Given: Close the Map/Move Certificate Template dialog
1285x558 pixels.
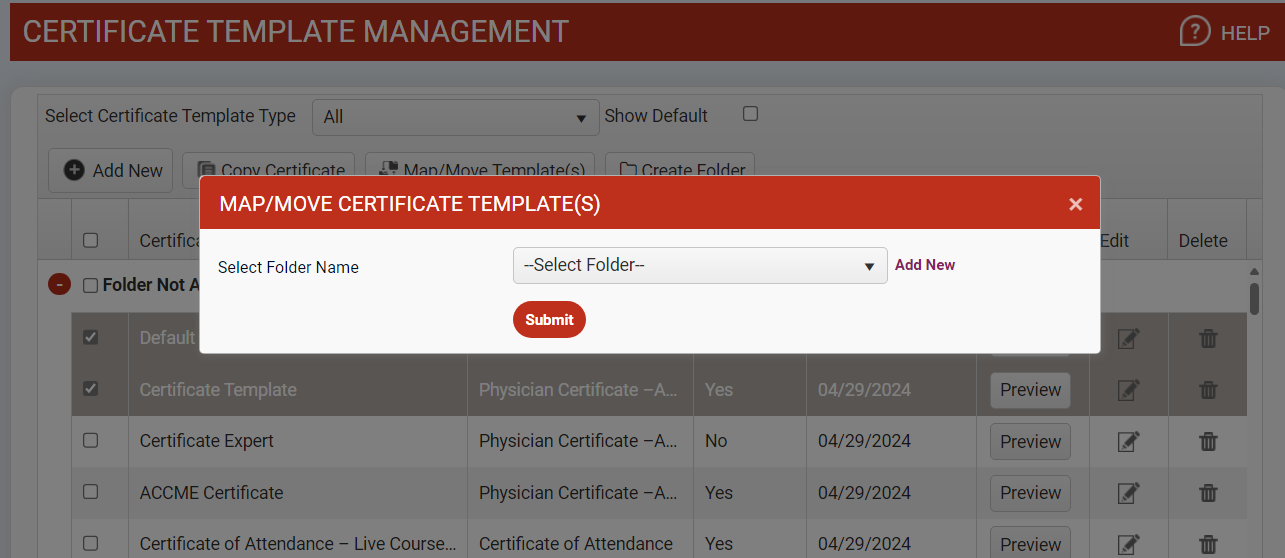Looking at the screenshot, I should pyautogui.click(x=1075, y=204).
